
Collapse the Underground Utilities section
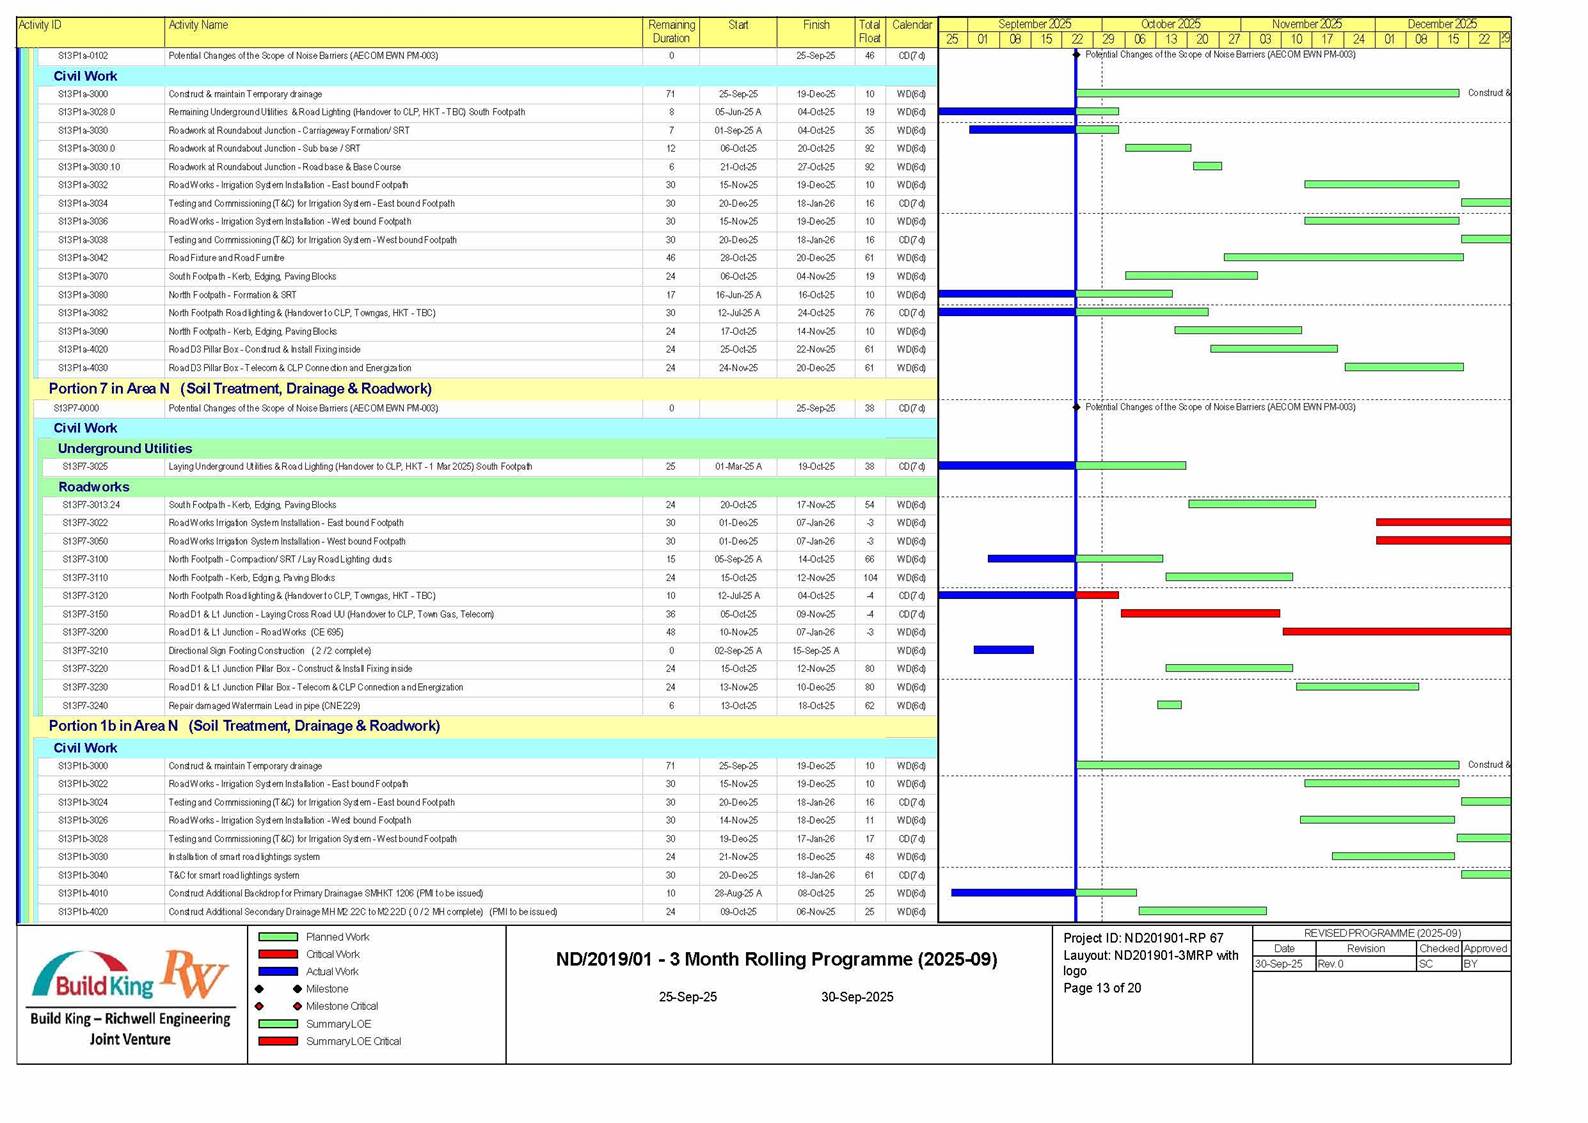pyautogui.click(x=124, y=449)
